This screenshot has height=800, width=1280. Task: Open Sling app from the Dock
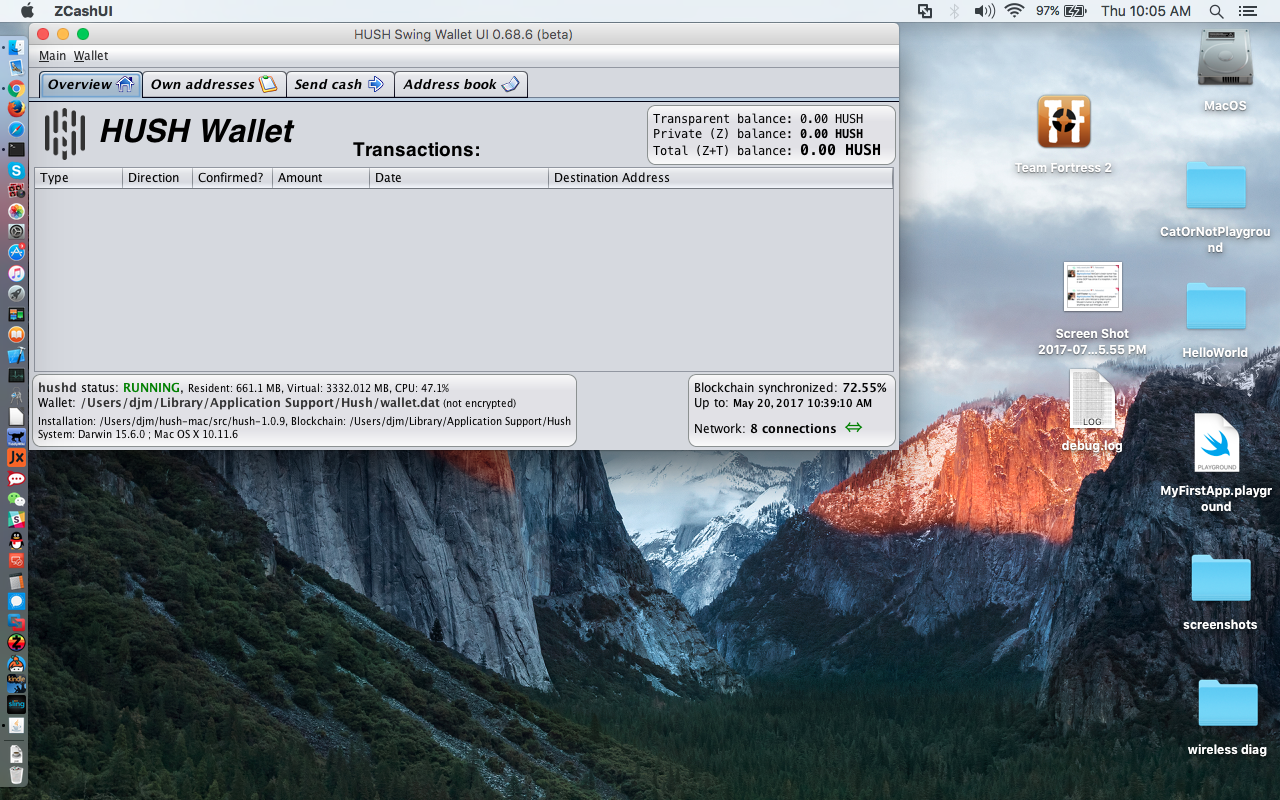tap(16, 703)
